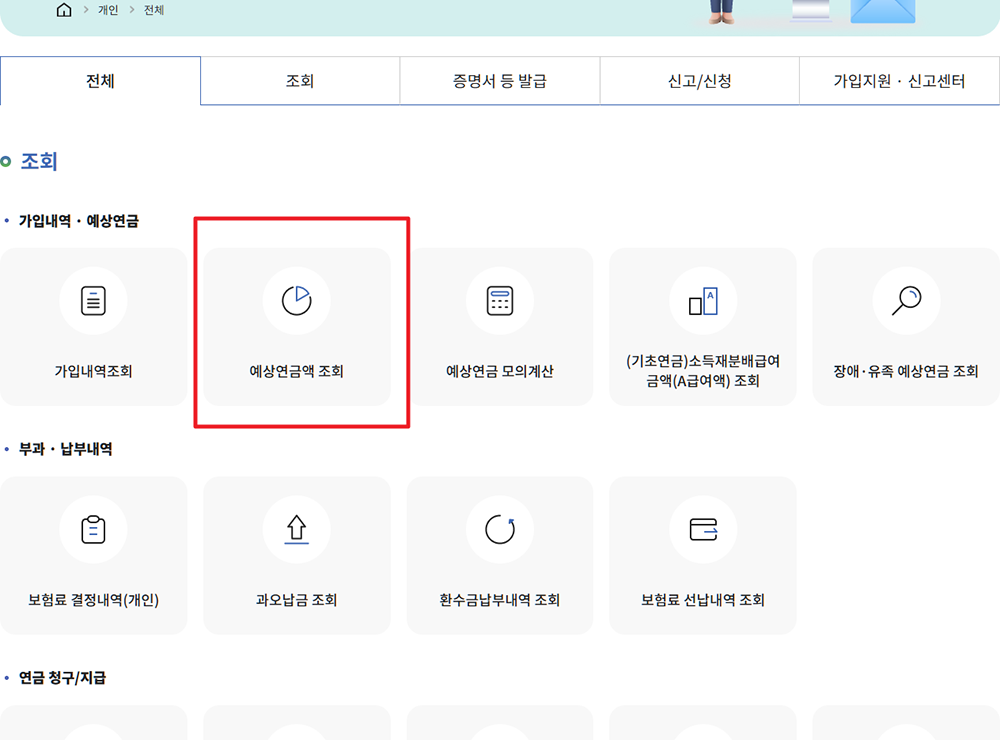Screen dimensions: 1000x740
Task: Select the 신고/신청 tab
Action: 699,80
